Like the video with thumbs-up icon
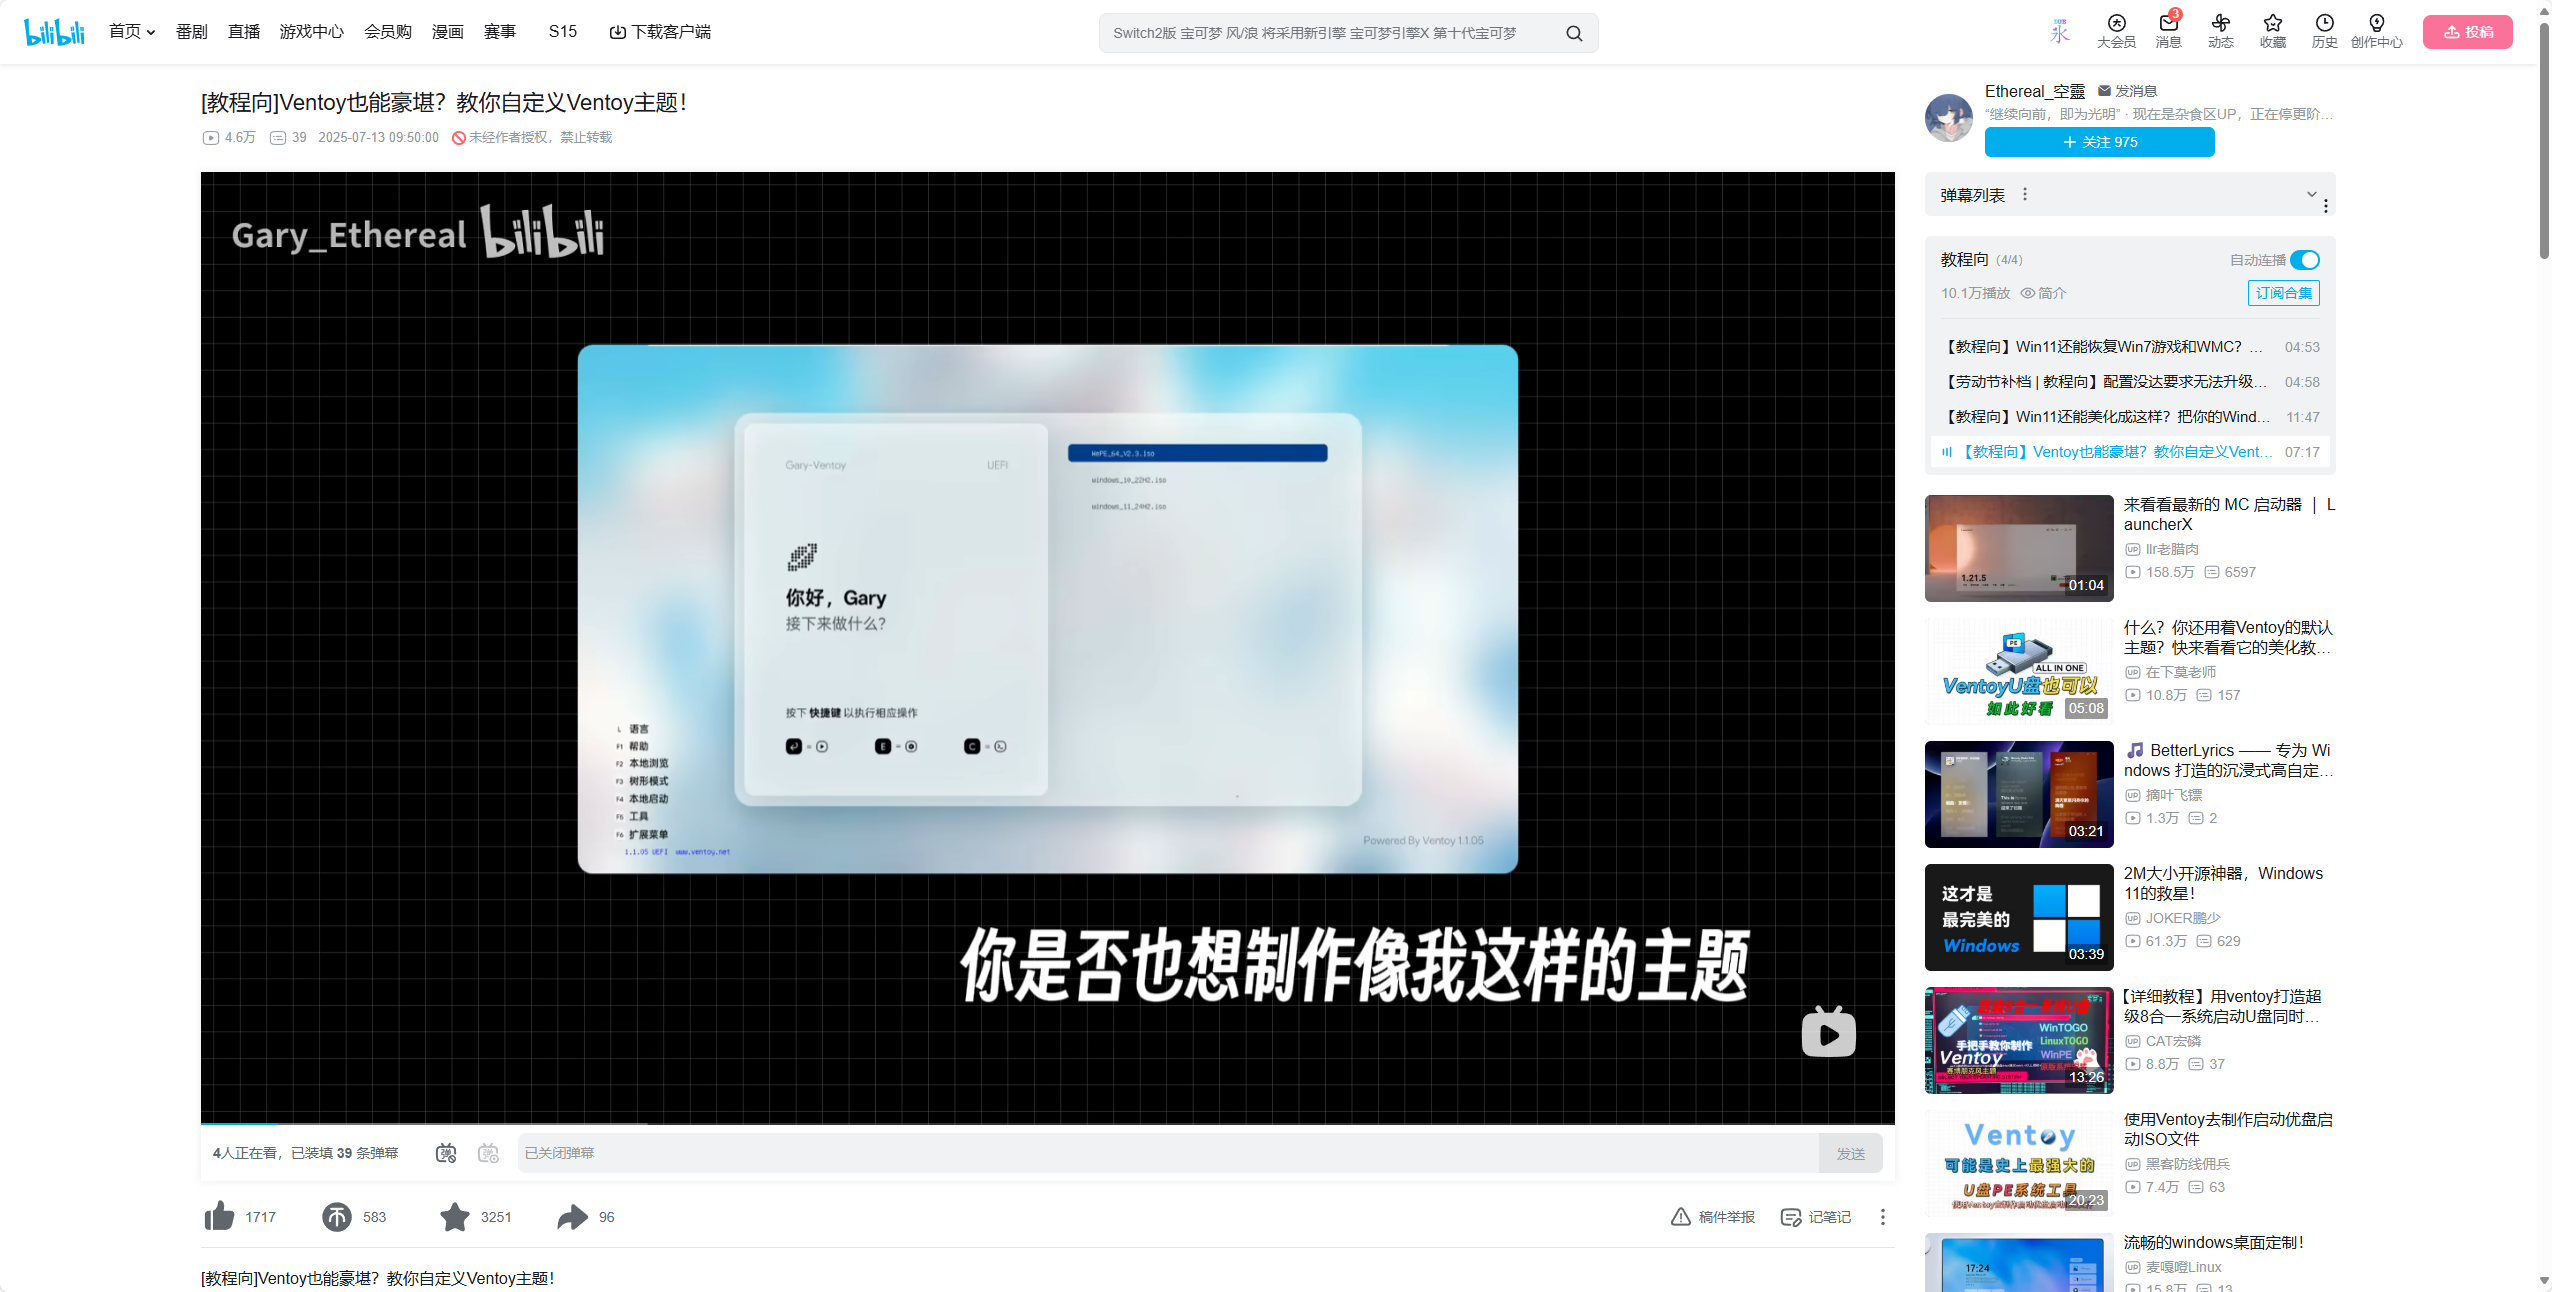 pos(219,1216)
